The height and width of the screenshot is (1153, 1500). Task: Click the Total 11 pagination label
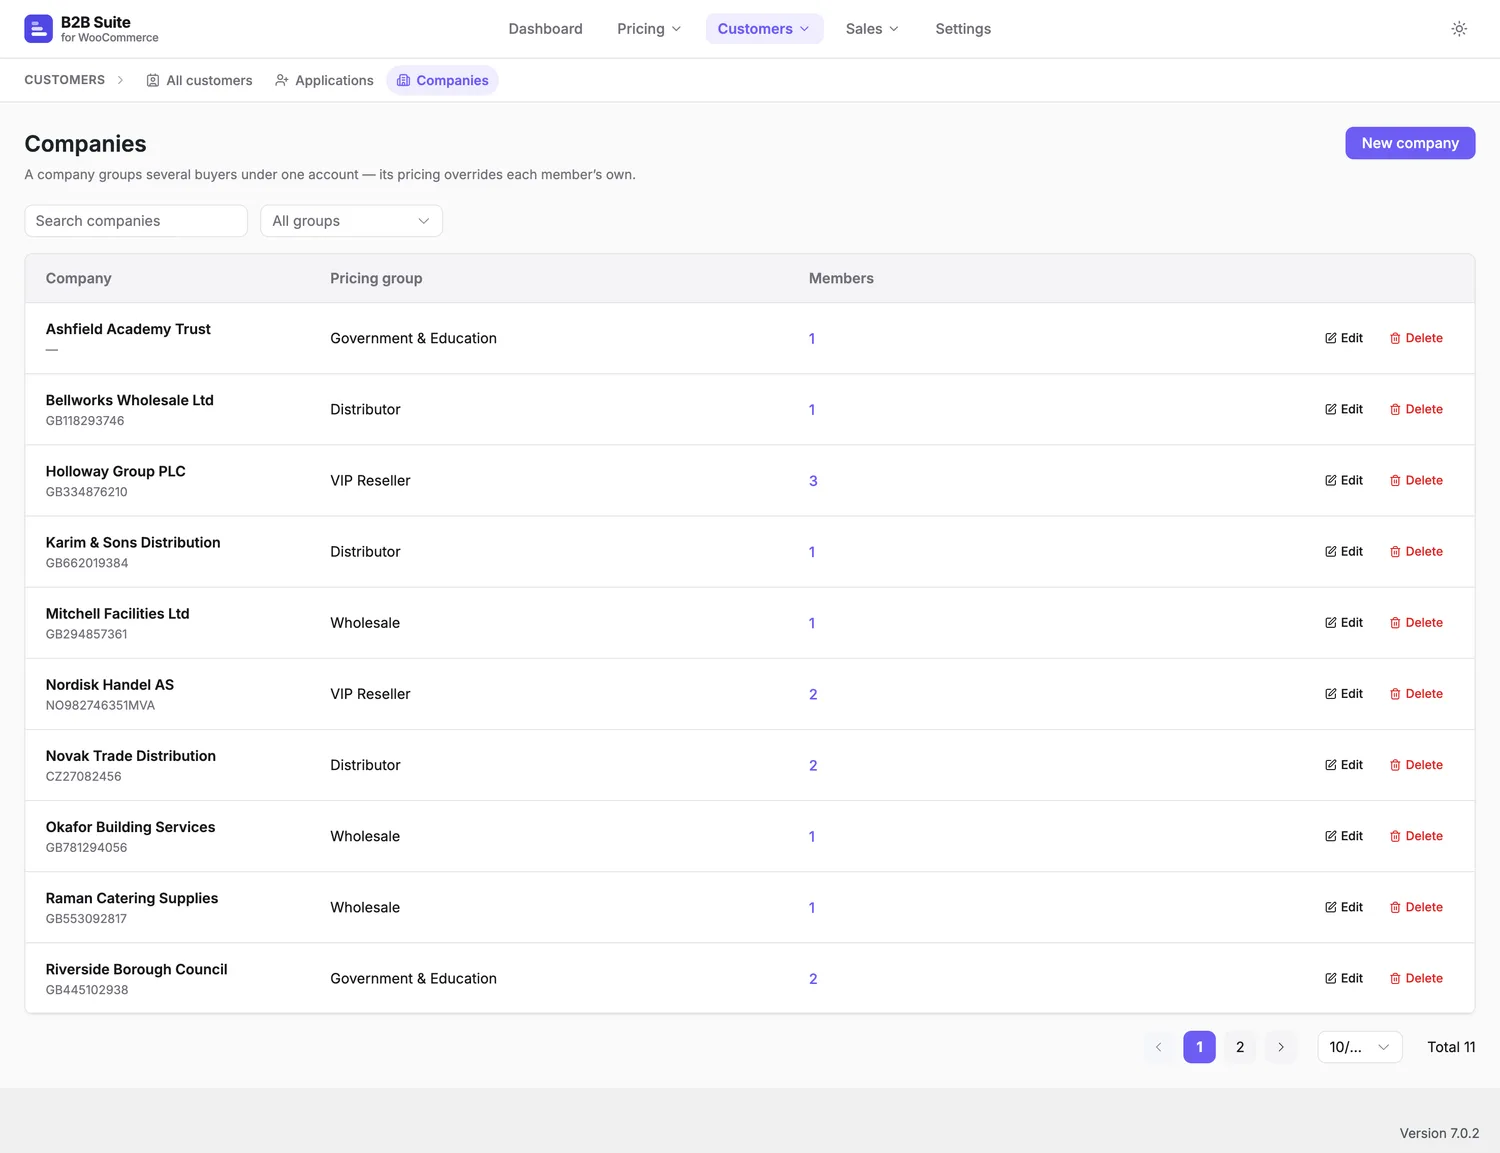pos(1451,1047)
